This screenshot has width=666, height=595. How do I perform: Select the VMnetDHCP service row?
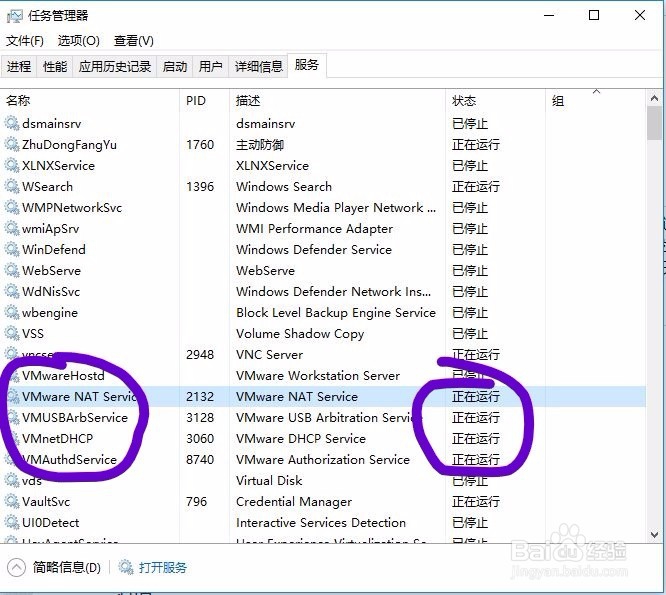pyautogui.click(x=323, y=438)
